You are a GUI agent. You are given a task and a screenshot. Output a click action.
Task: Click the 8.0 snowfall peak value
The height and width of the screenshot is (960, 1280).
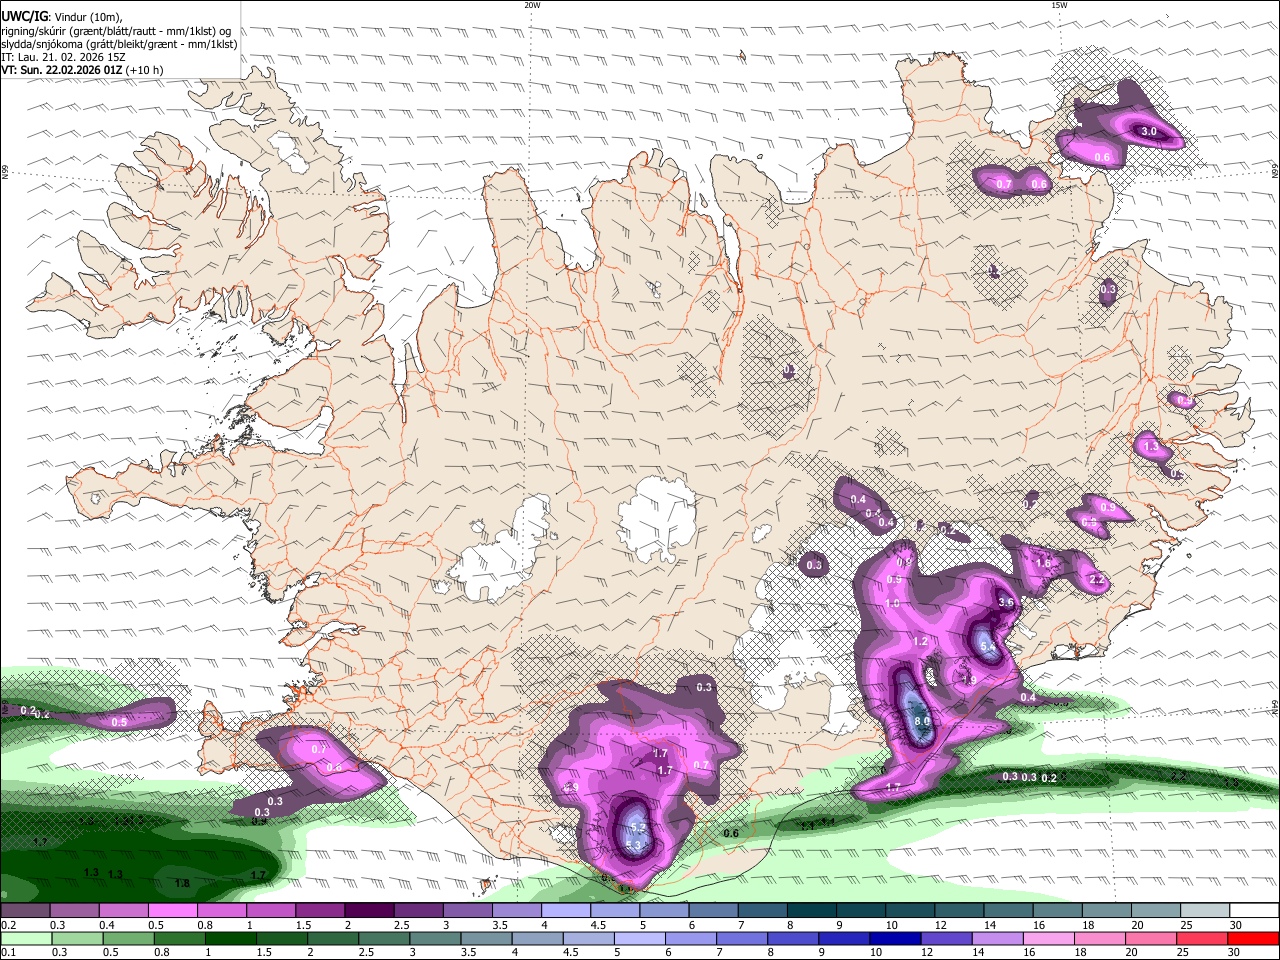click(922, 721)
